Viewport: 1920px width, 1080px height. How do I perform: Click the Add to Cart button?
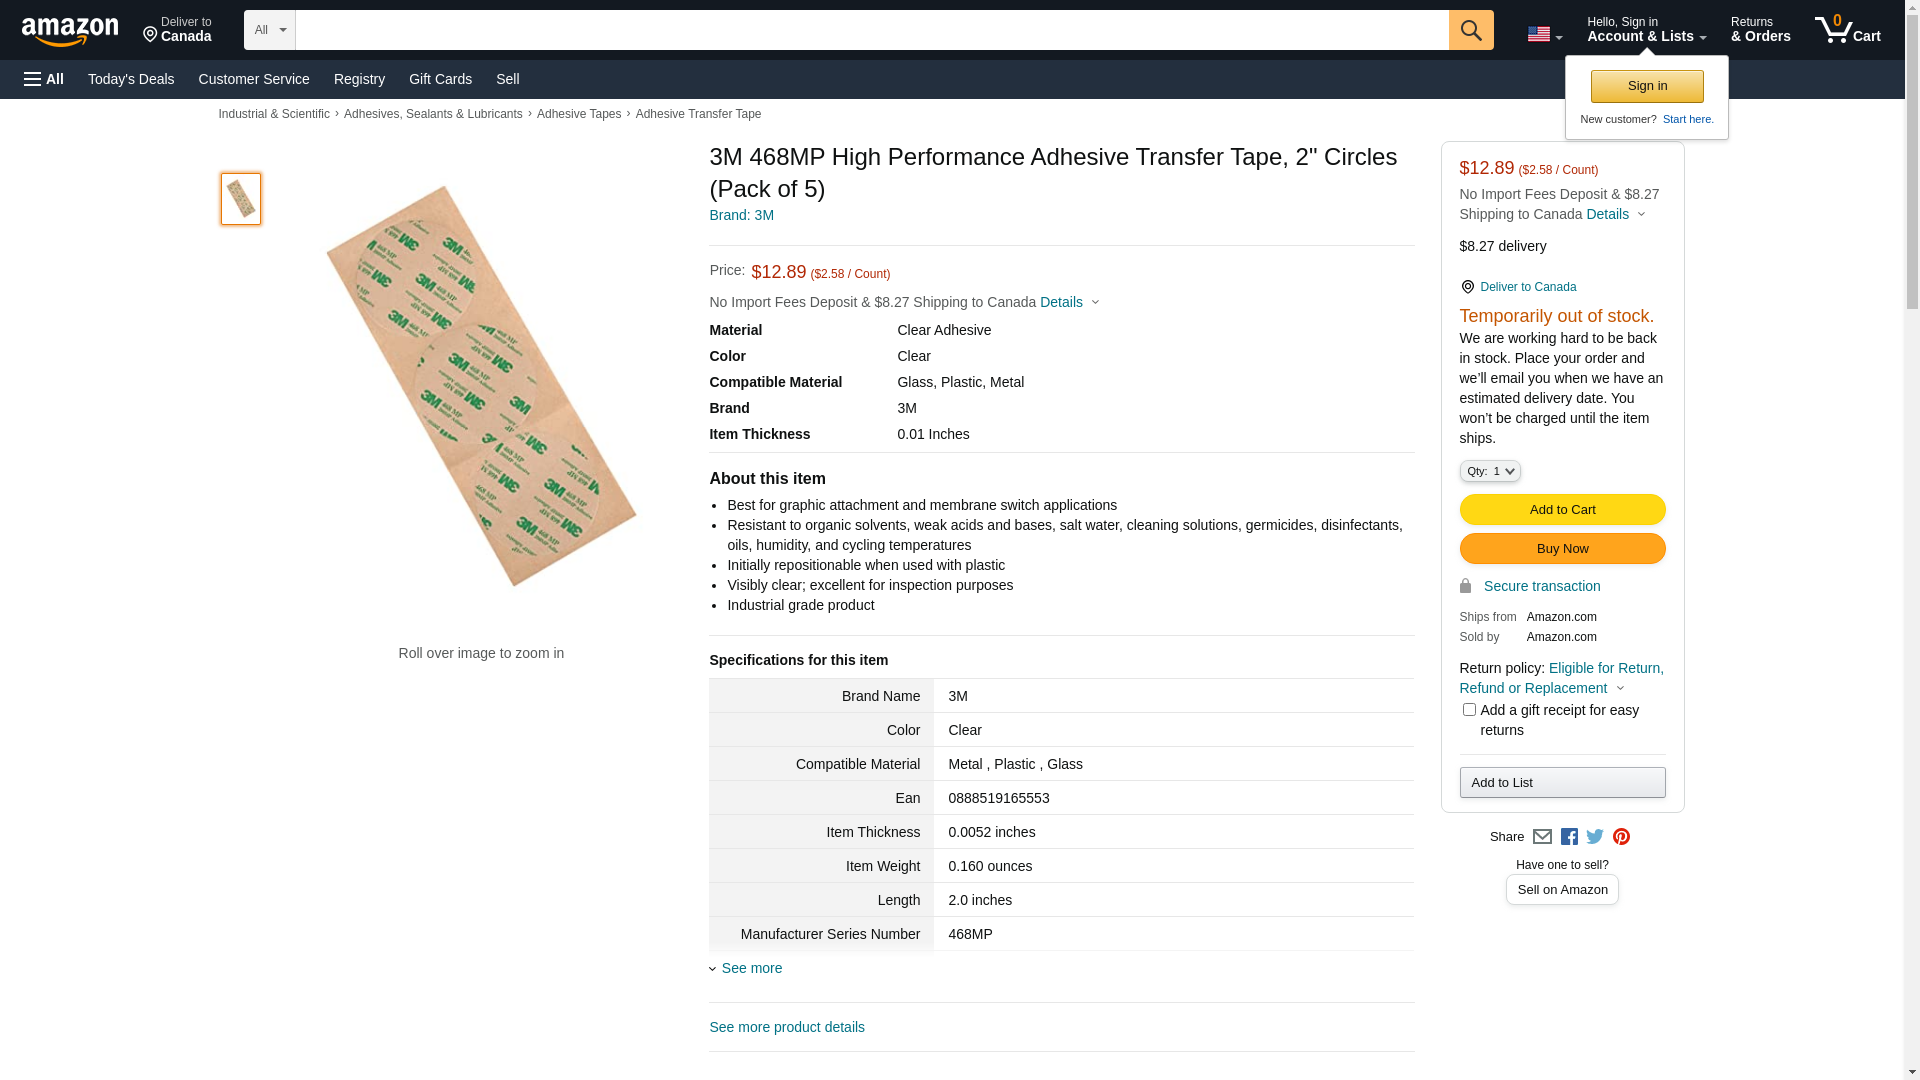point(1562,510)
